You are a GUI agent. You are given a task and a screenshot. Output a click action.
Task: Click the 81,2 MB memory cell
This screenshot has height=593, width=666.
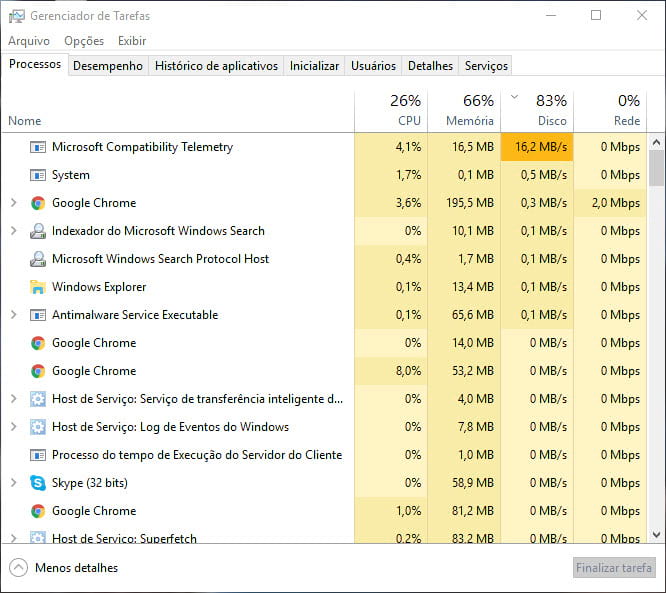click(464, 511)
